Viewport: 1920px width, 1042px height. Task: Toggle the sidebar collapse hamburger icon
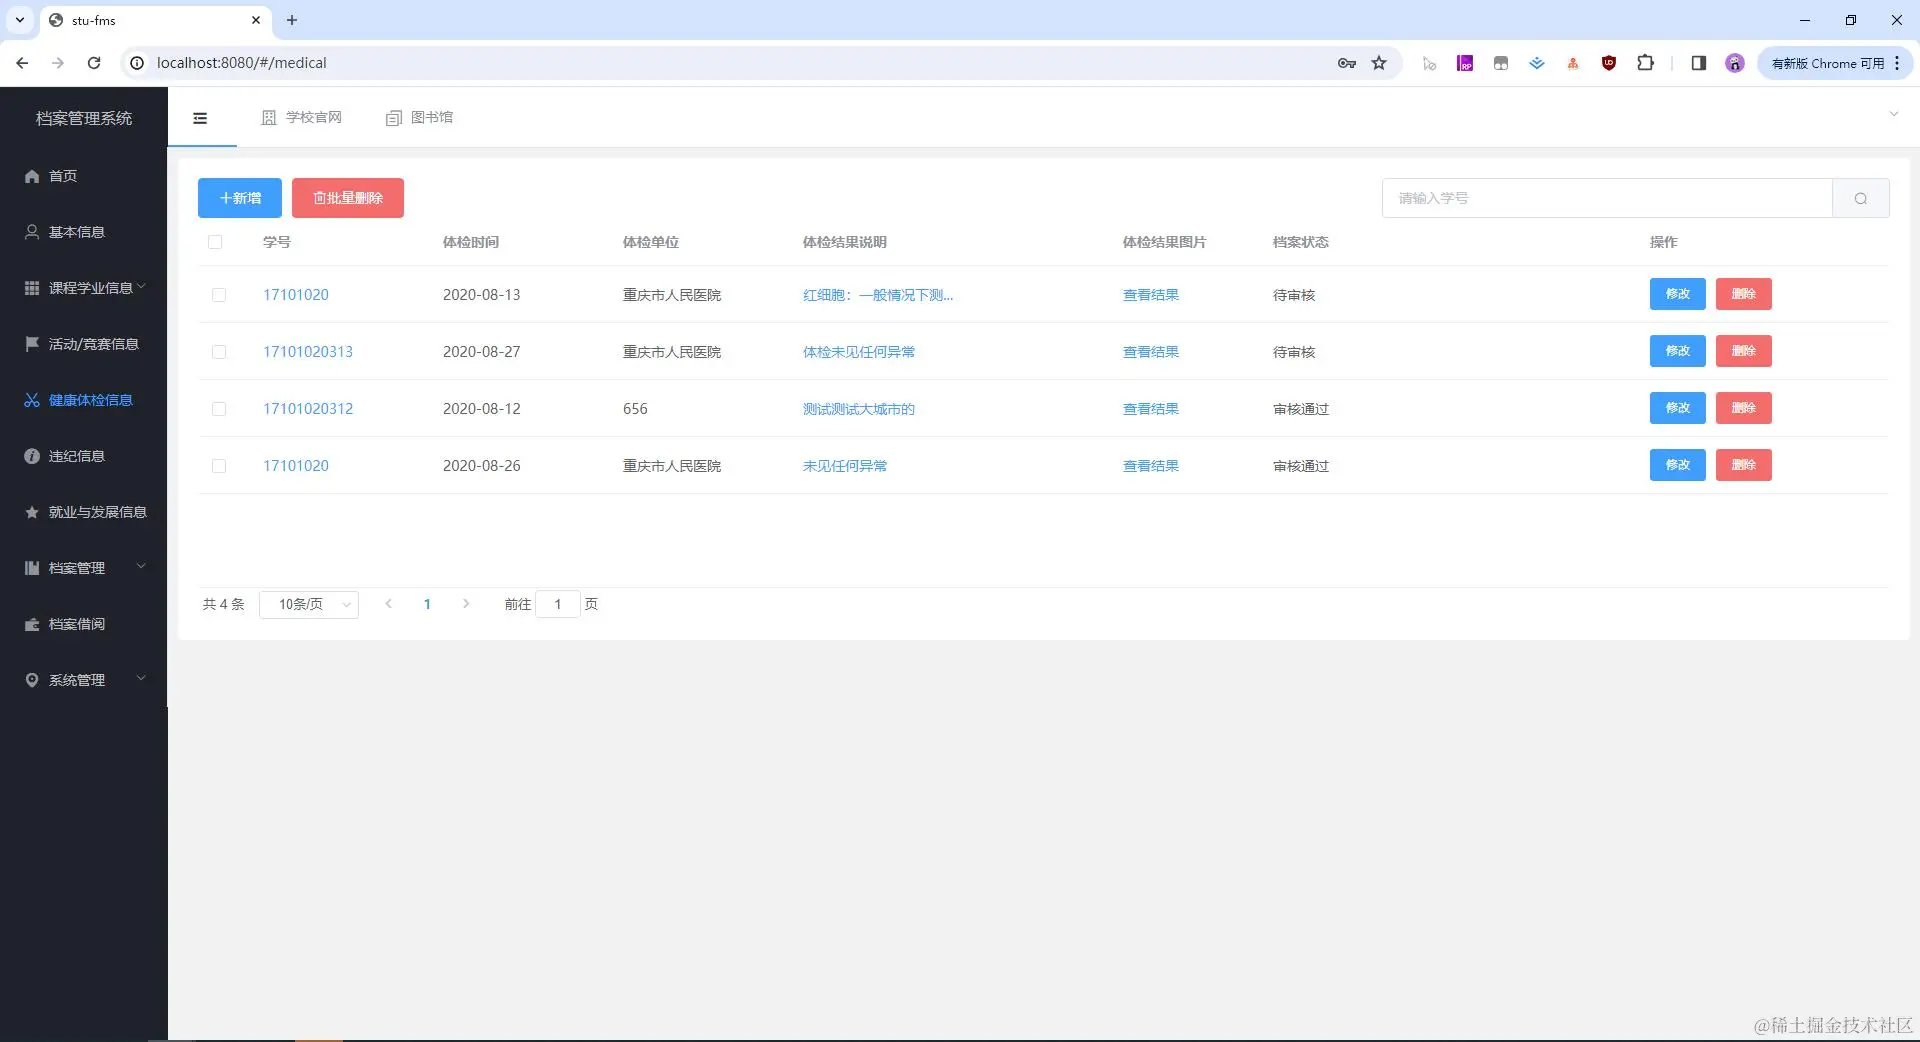point(200,118)
